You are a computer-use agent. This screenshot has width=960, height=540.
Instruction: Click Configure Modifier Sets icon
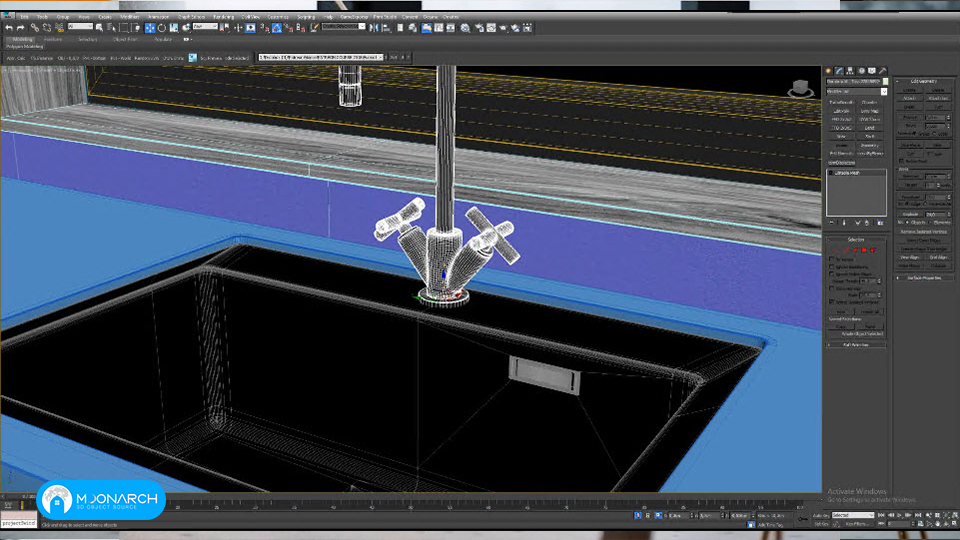click(x=880, y=223)
